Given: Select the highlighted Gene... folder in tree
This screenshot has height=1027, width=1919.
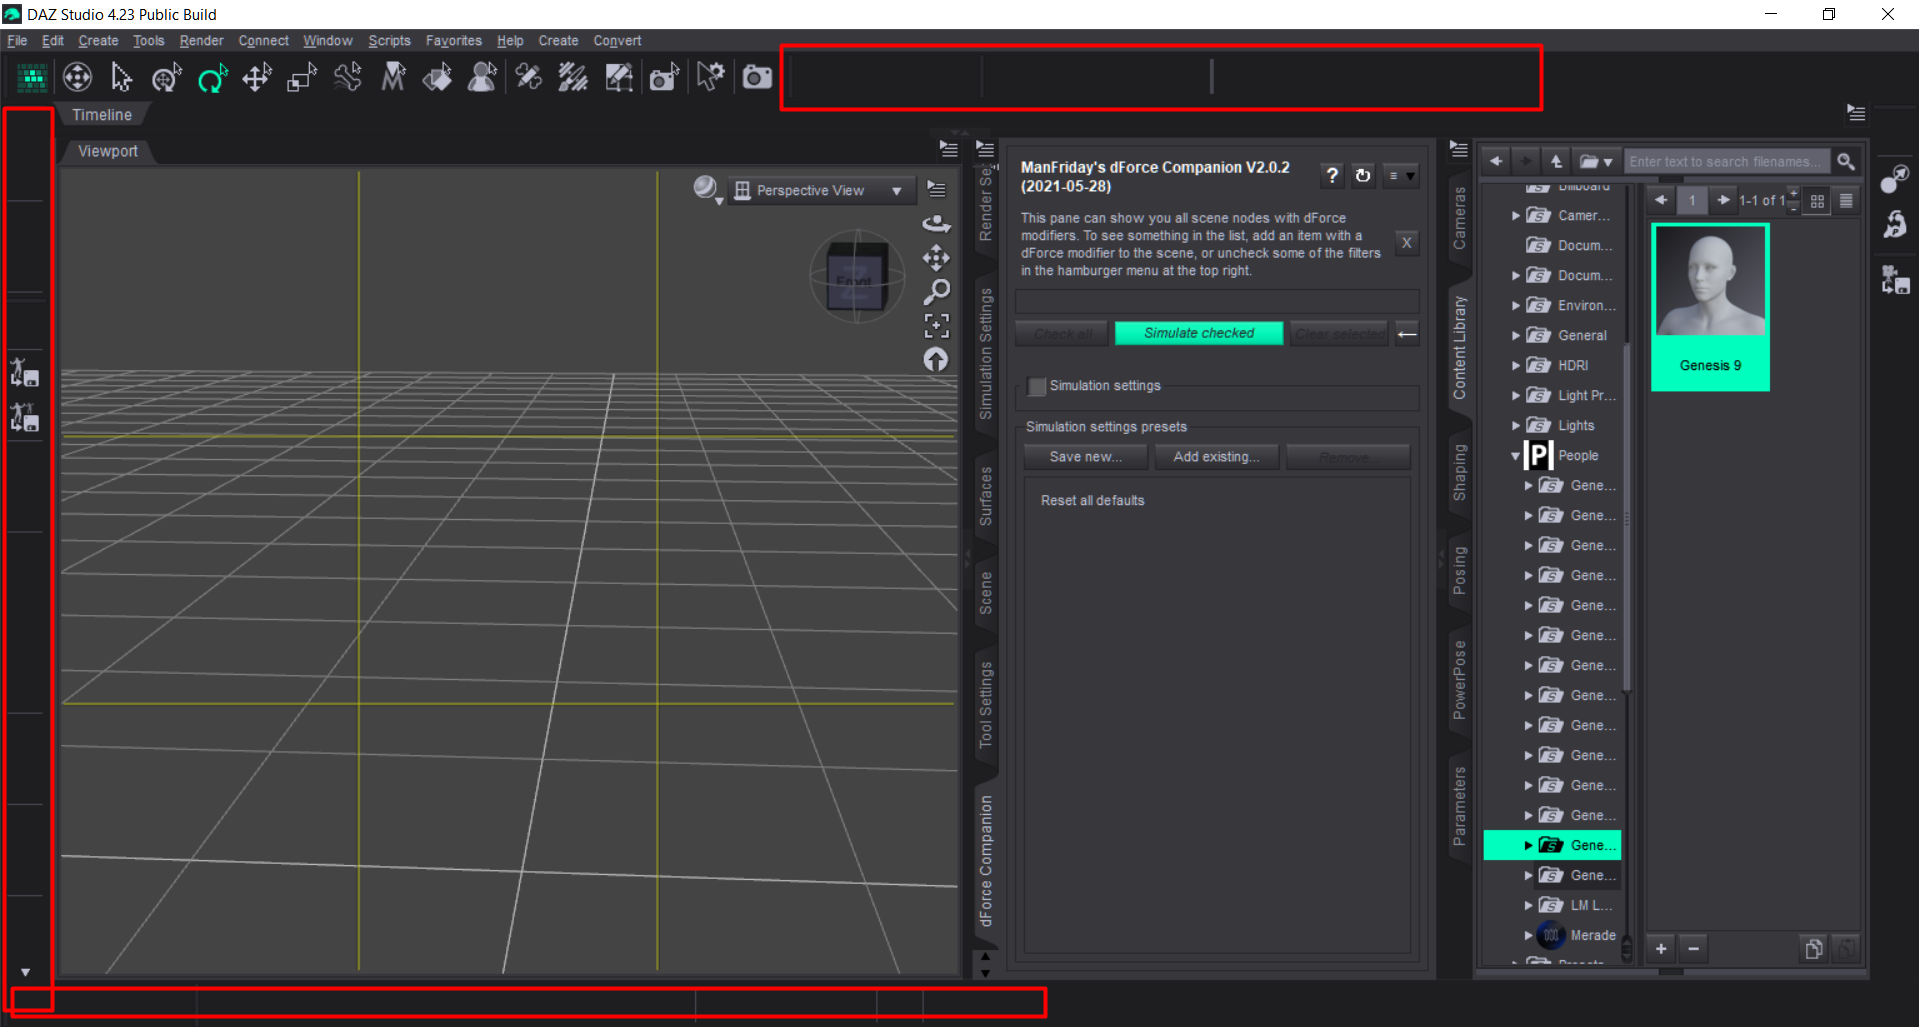Looking at the screenshot, I should click(1552, 846).
